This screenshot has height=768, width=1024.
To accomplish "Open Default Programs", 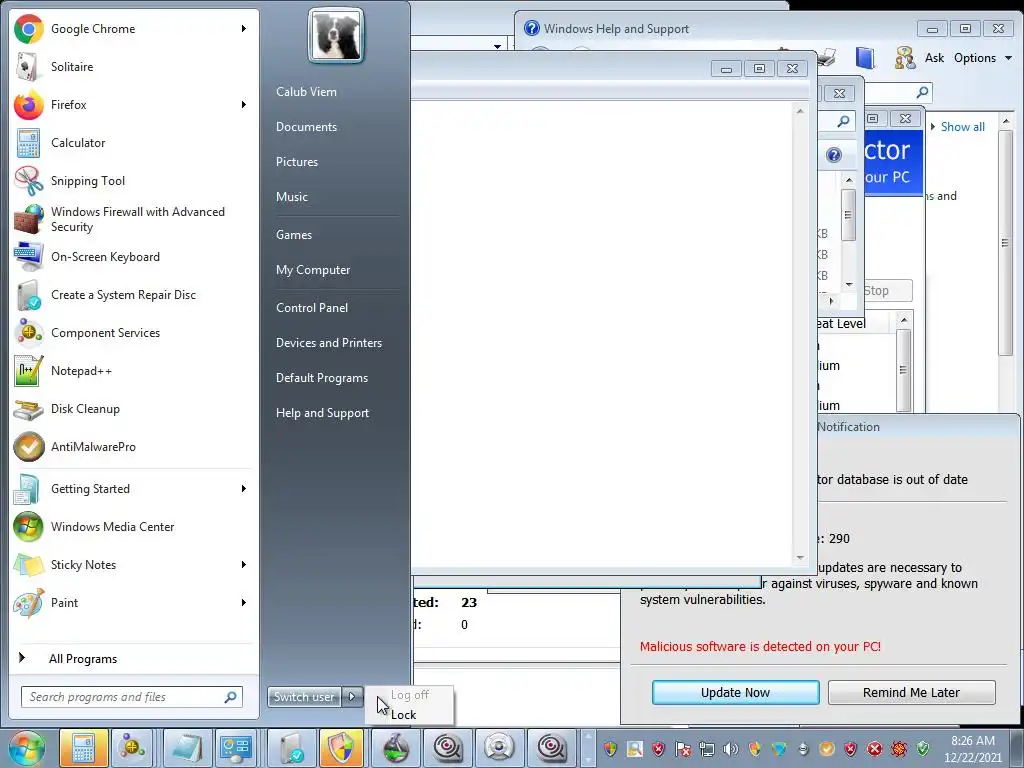I will (321, 378).
